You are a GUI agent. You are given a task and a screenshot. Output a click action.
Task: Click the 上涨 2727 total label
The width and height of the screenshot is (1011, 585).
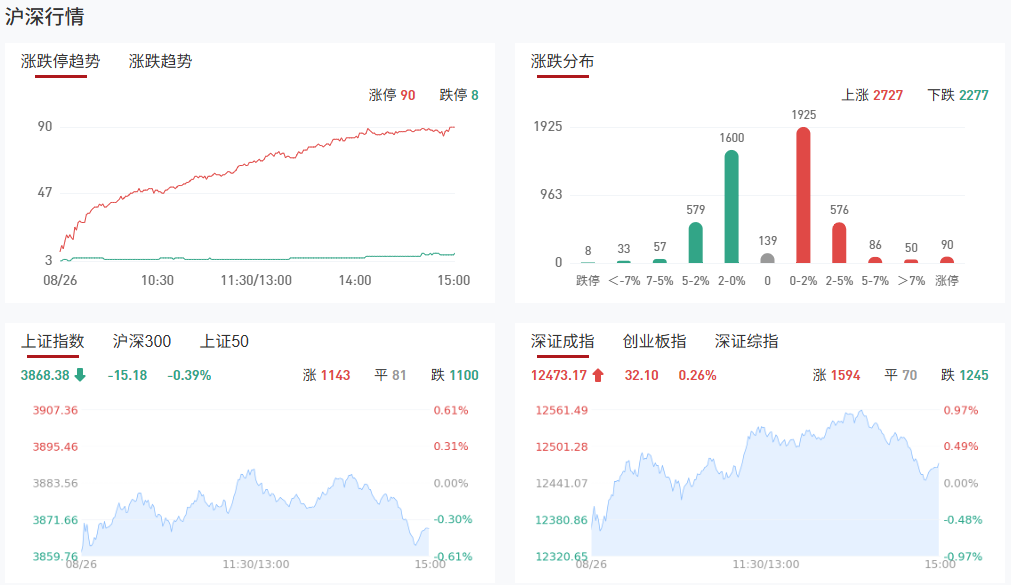[872, 95]
